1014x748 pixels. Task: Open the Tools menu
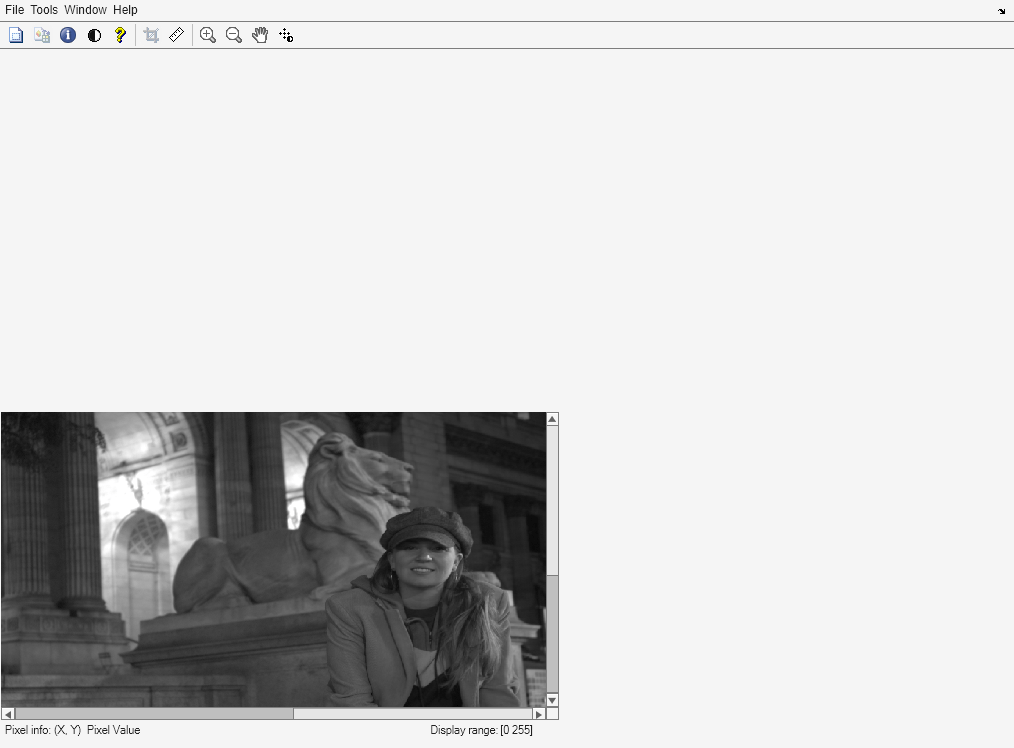point(42,9)
